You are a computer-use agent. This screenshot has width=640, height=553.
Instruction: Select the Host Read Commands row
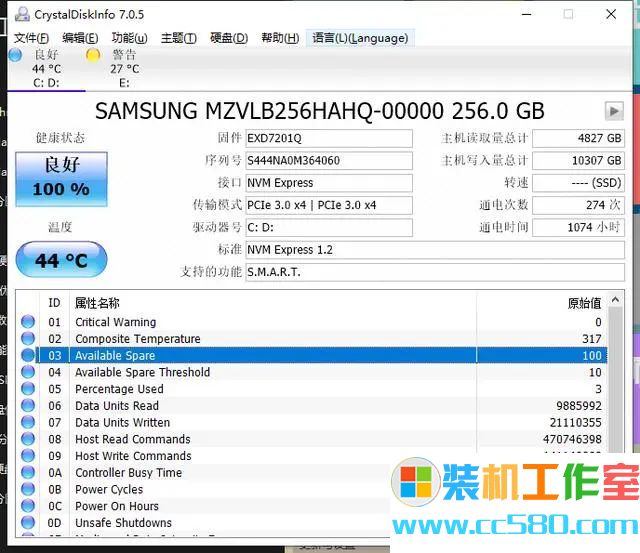[312, 439]
